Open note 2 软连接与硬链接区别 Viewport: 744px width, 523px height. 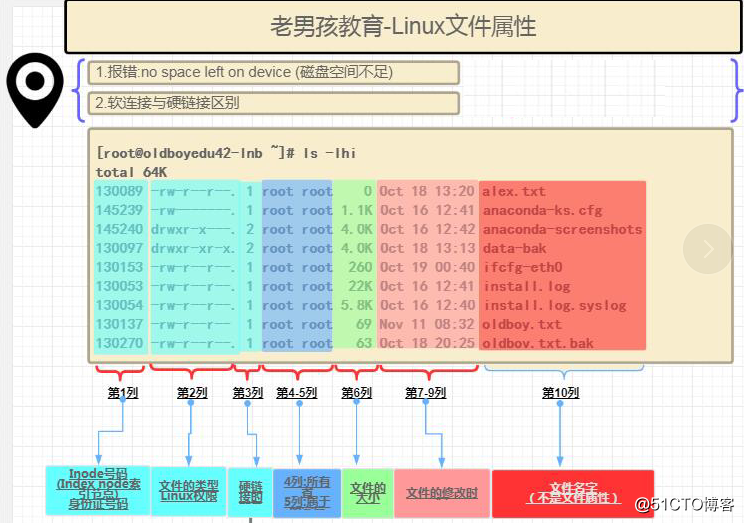click(x=273, y=103)
